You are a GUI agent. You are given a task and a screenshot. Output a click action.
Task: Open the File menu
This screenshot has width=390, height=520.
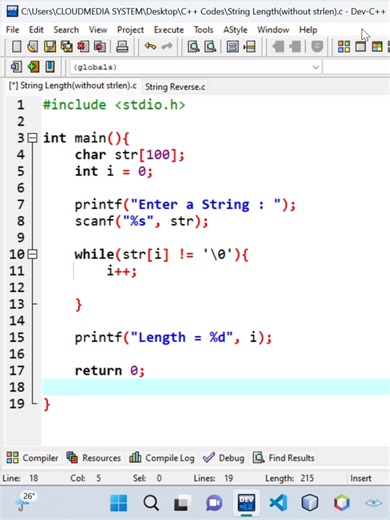(13, 30)
